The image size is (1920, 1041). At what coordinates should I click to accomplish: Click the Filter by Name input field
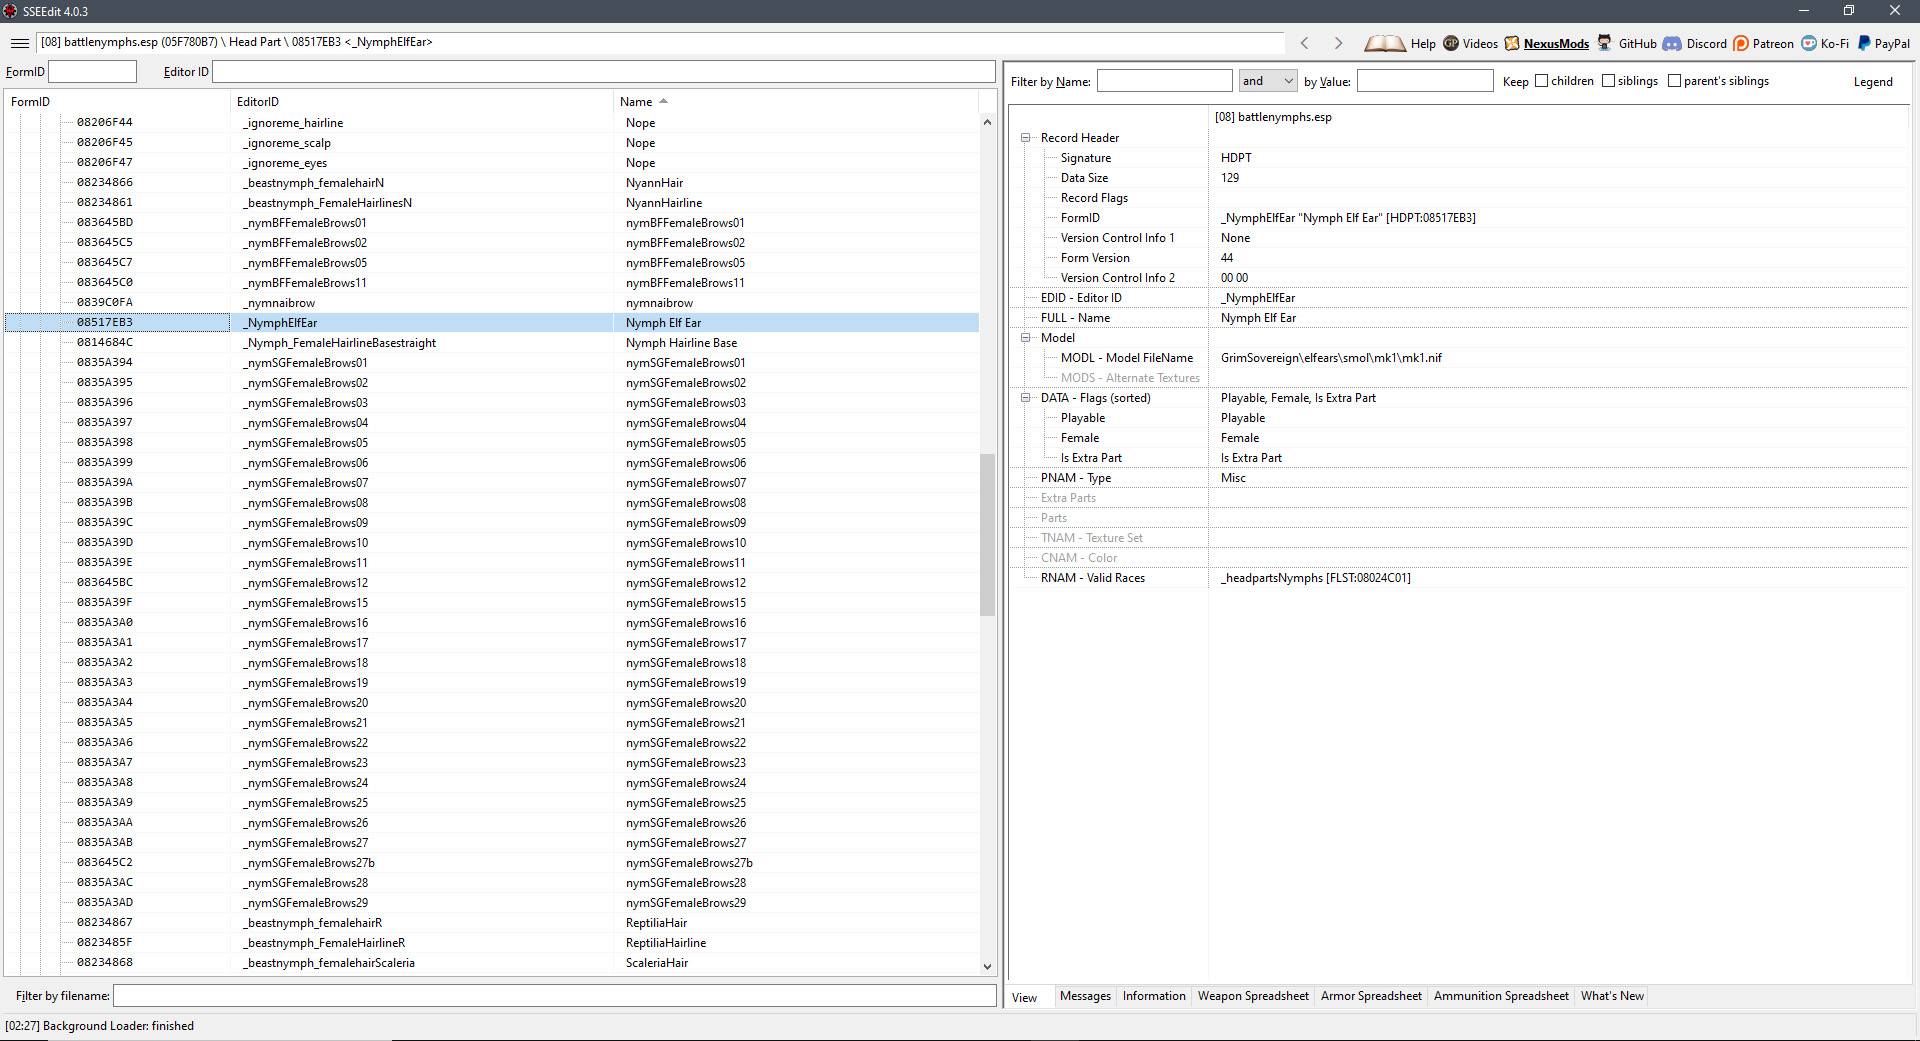[x=1164, y=81]
